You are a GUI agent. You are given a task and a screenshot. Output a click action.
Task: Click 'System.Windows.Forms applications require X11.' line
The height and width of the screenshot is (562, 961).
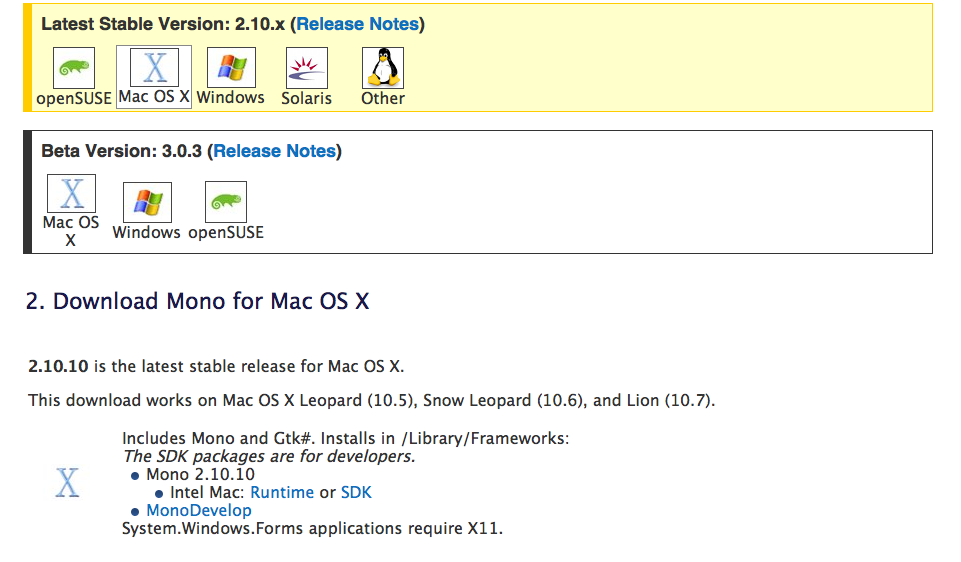[x=313, y=528]
